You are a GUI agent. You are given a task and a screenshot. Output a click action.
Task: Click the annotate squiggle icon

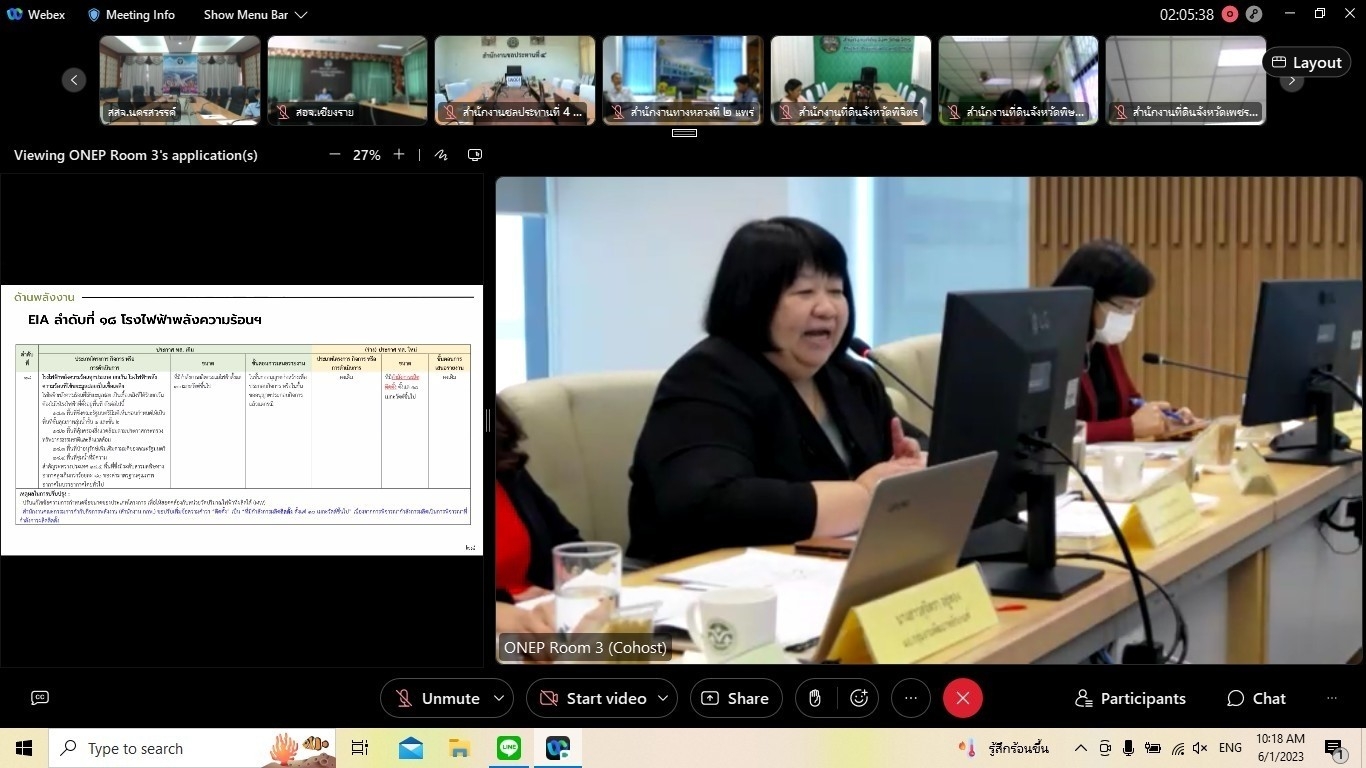441,155
